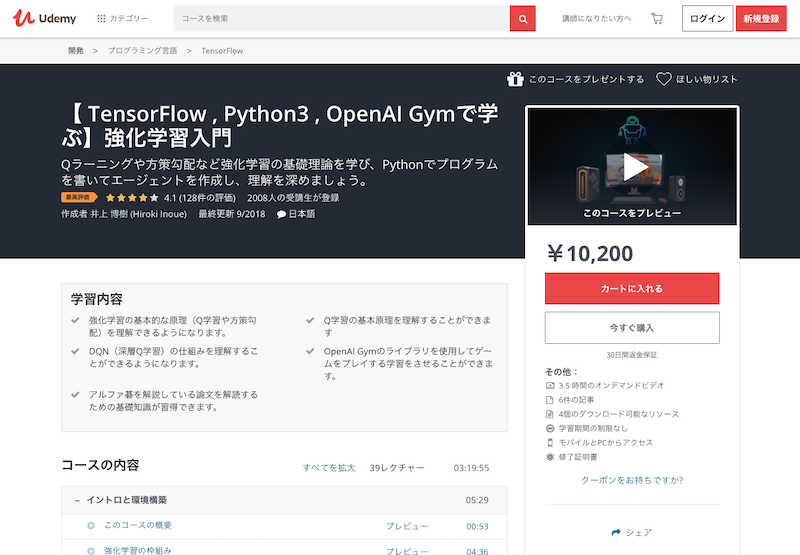The image size is (800, 555).
Task: Click play icon beside このコースの概要
Action: [x=91, y=525]
